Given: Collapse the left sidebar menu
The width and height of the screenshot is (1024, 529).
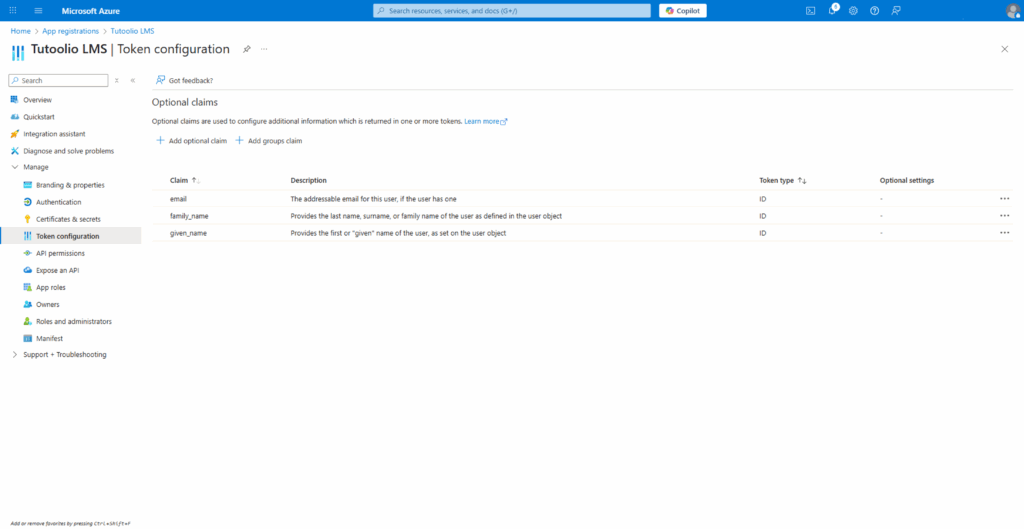Looking at the screenshot, I should [x=133, y=80].
